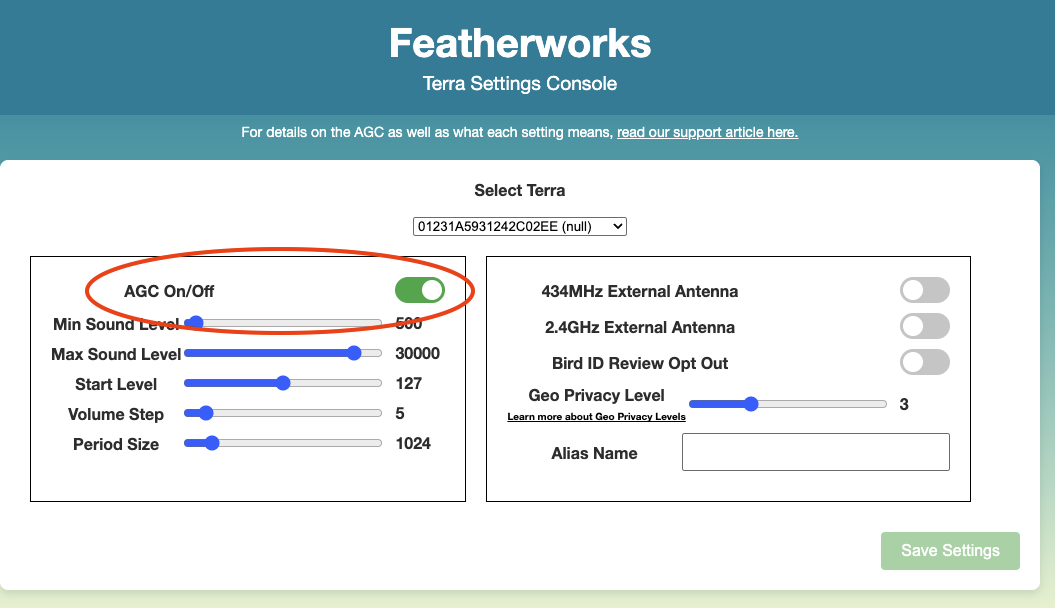Click the 'Alias Name' label
This screenshot has height=608, width=1055.
pyautogui.click(x=594, y=453)
